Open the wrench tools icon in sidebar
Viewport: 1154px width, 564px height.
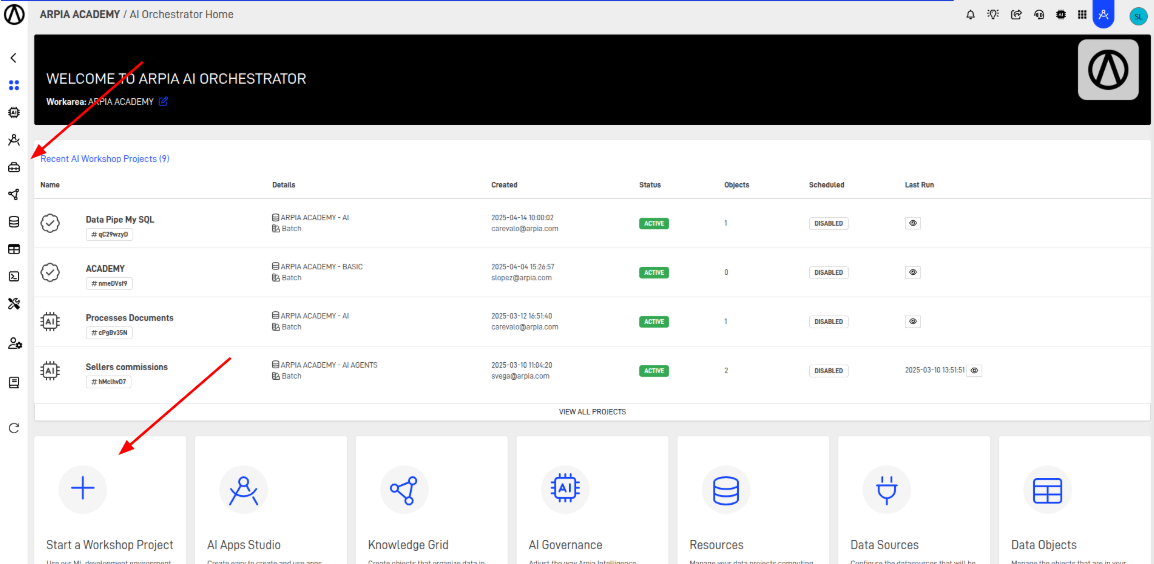pos(13,303)
